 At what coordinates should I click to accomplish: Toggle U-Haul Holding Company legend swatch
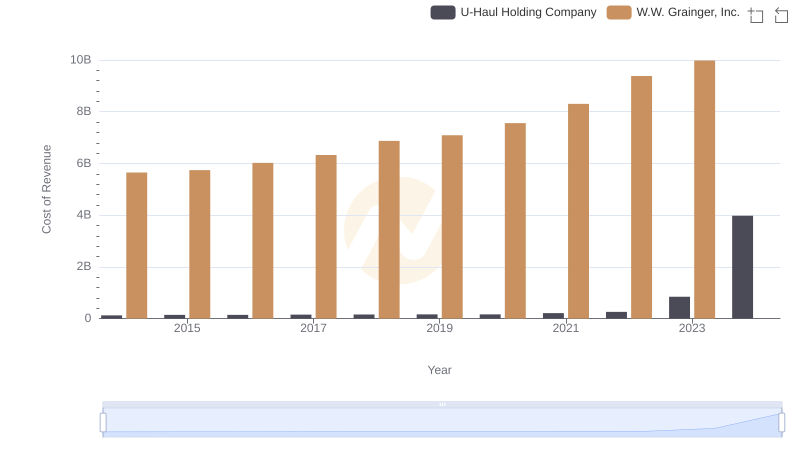point(443,12)
